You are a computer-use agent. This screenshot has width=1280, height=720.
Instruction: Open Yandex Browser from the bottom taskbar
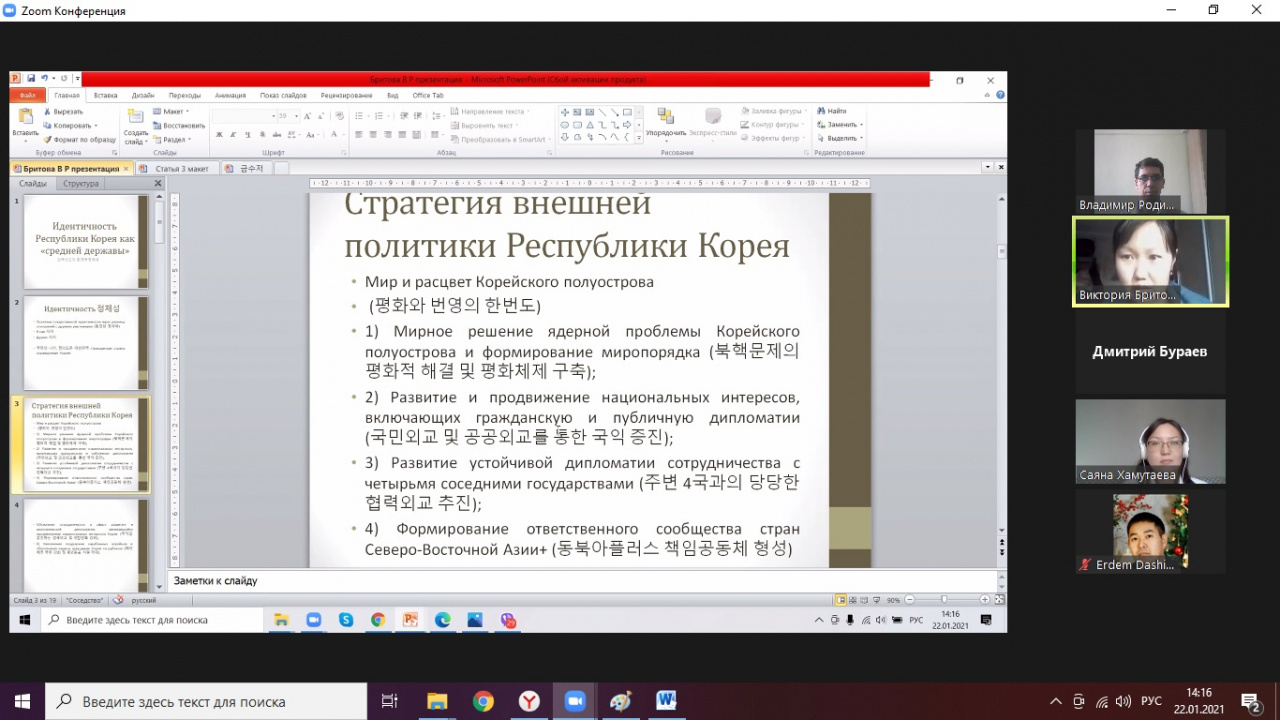tap(529, 701)
